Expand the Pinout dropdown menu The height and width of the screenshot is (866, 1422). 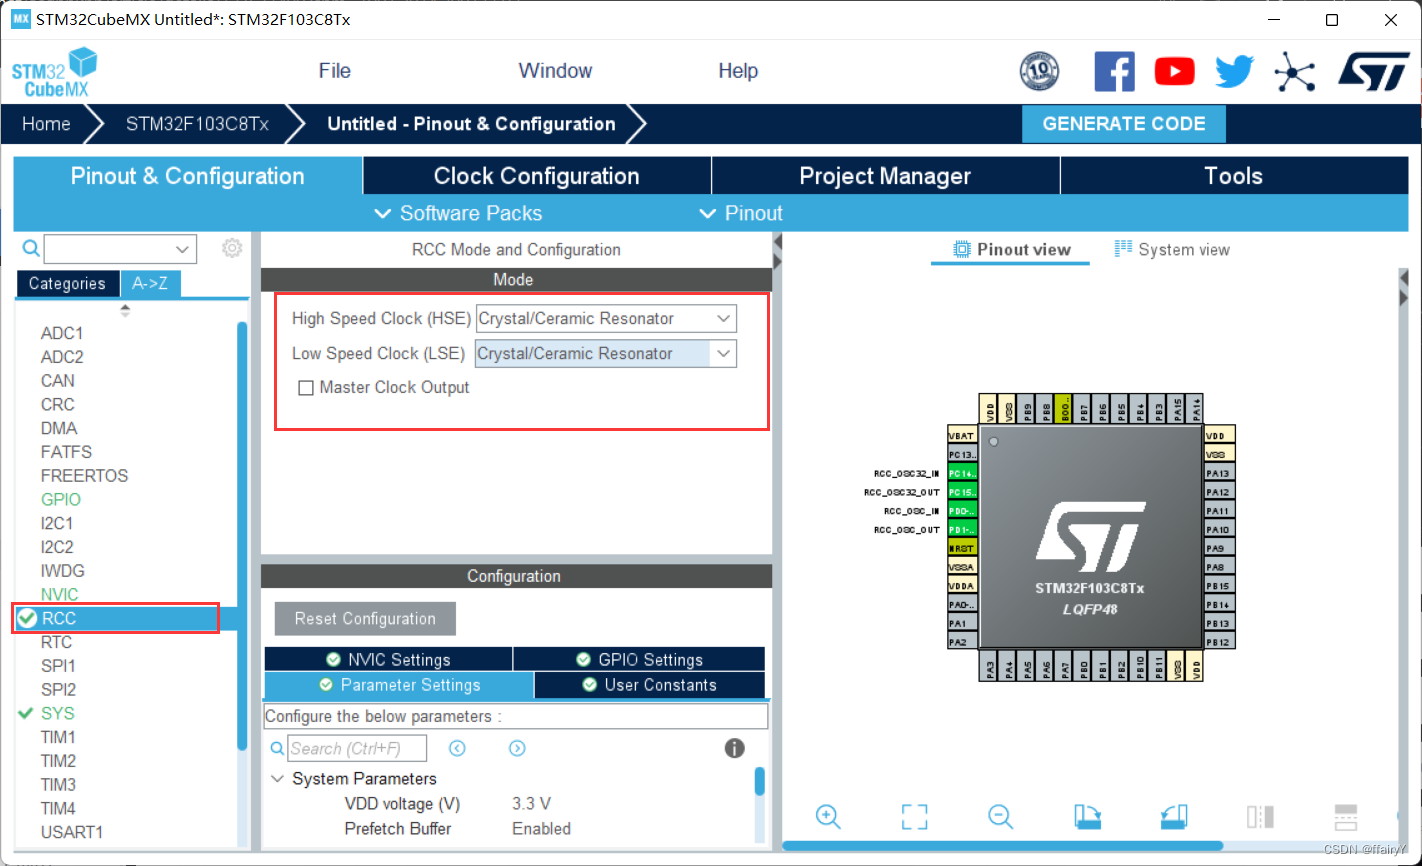click(741, 213)
